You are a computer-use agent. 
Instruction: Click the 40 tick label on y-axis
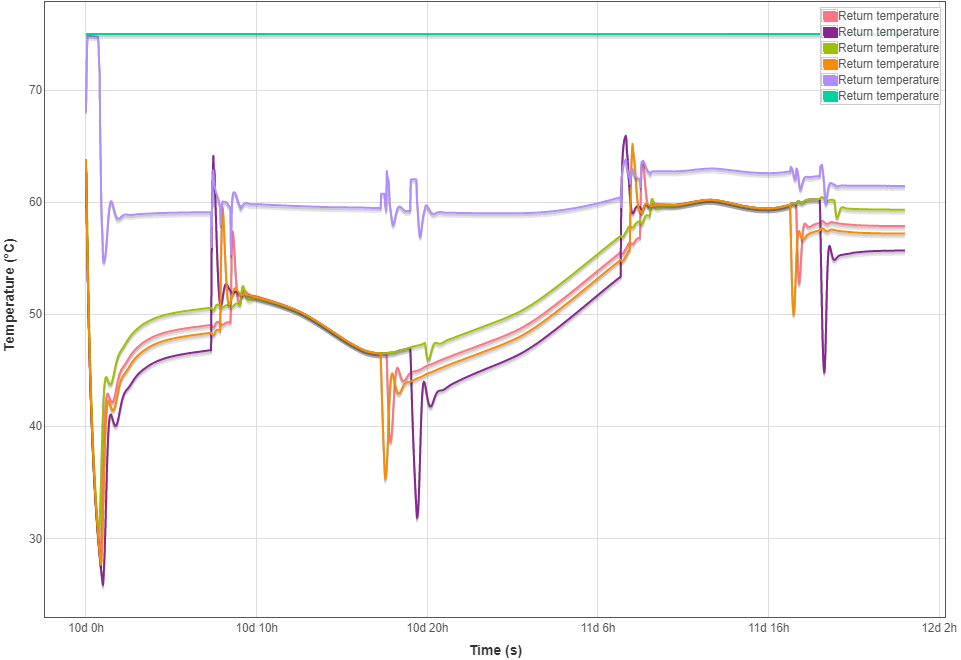tap(33, 427)
